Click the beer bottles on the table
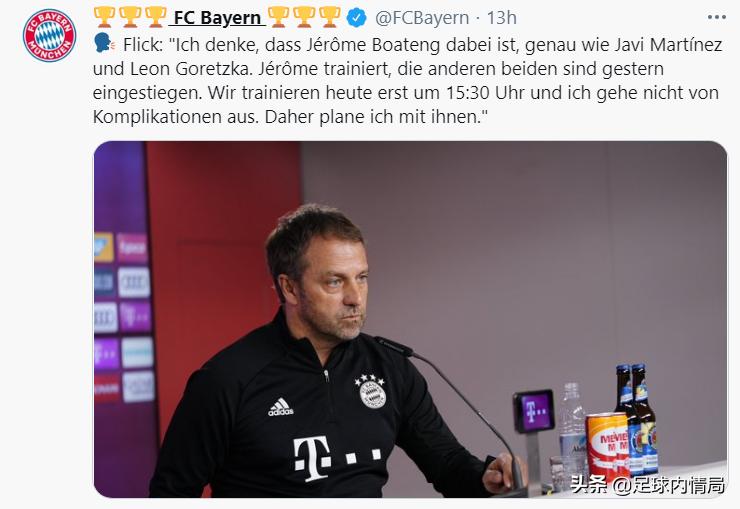This screenshot has height=509, width=740. [637, 418]
